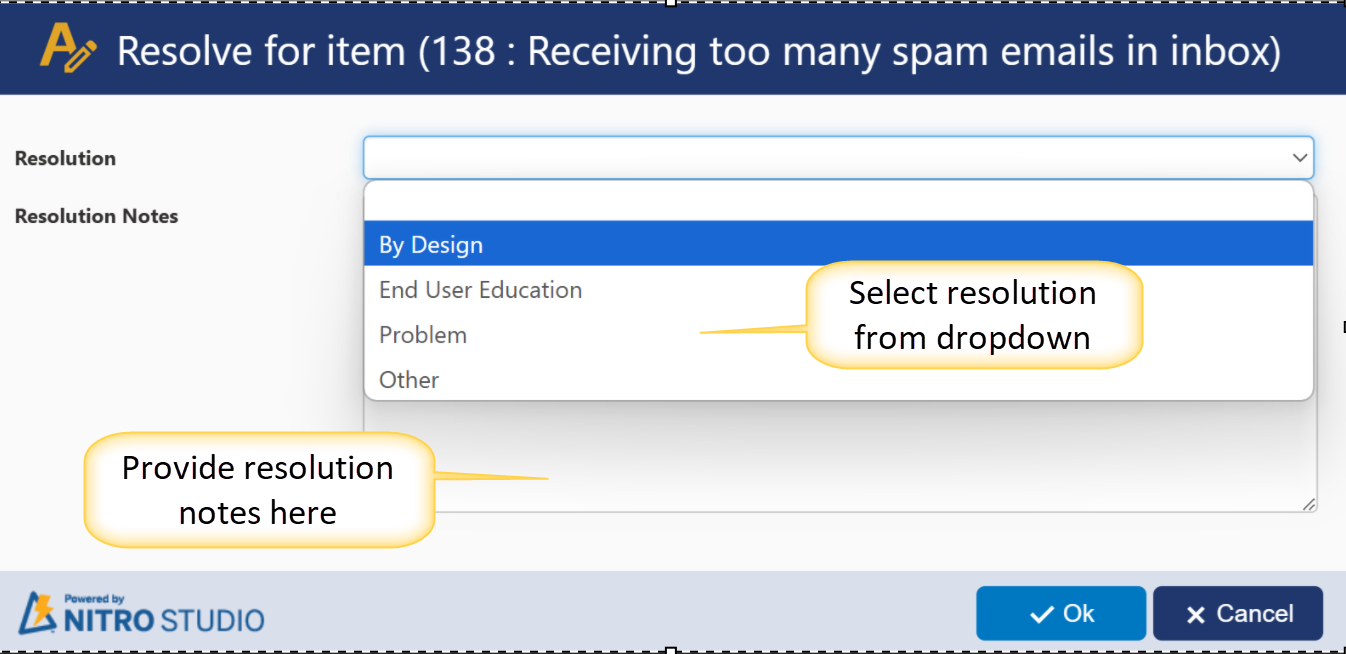Choose the blank option atop the list

point(838,202)
